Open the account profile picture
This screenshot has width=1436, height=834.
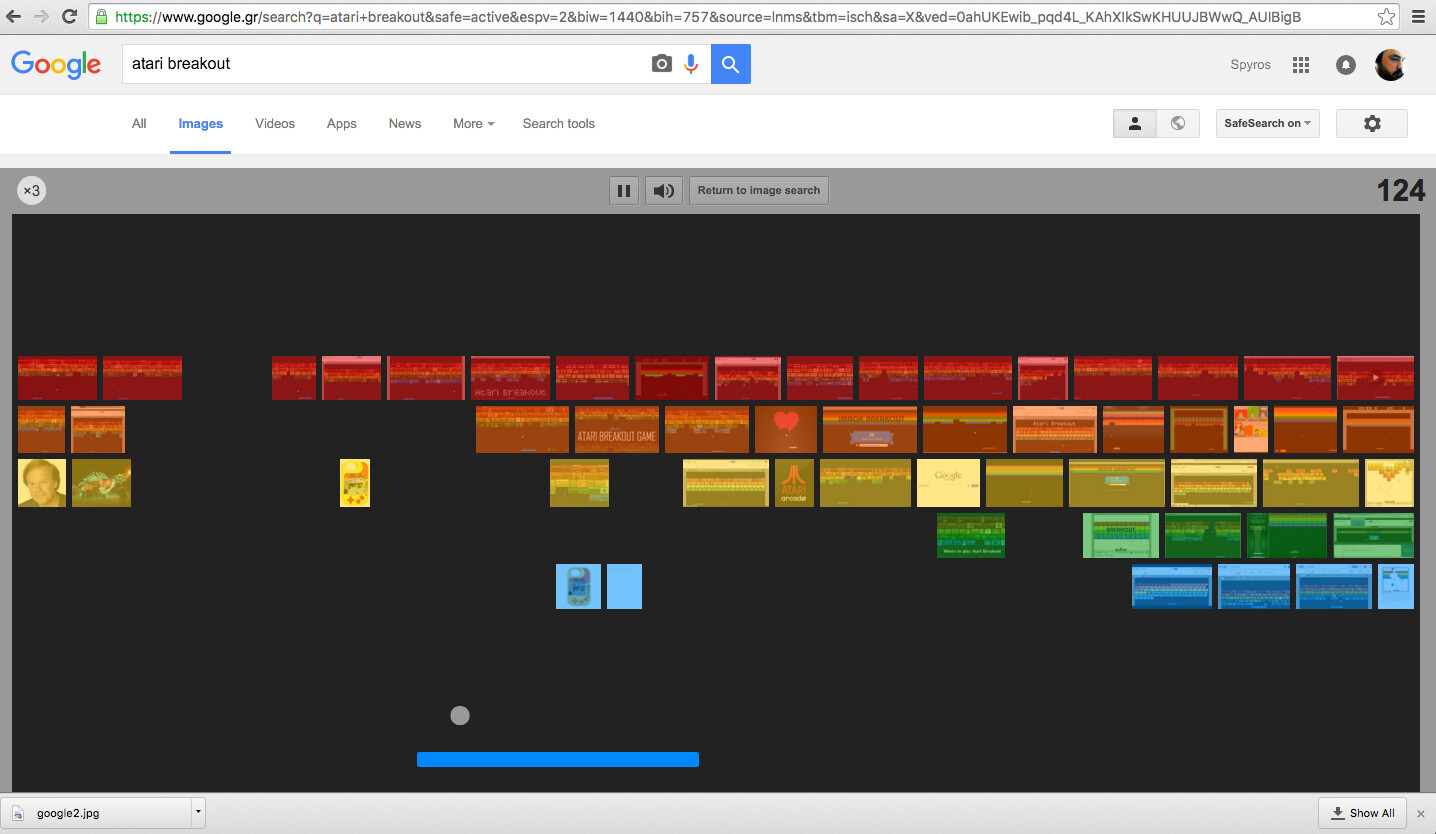(x=1390, y=65)
